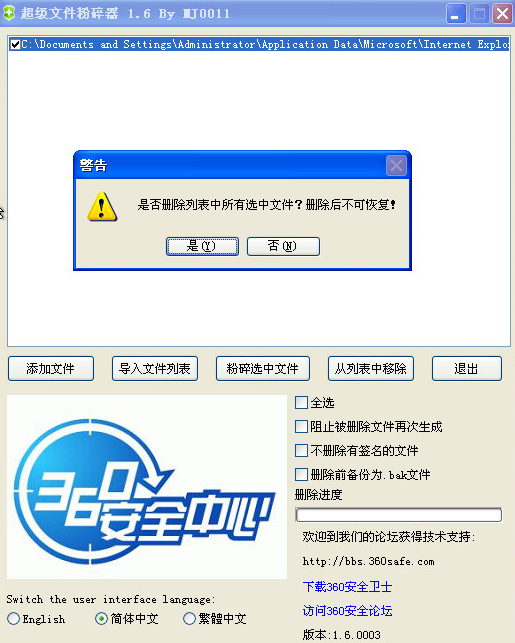Viewport: 515px width, 643px height.
Task: Click the 360安全中心 logo image
Action: pyautogui.click(x=147, y=487)
